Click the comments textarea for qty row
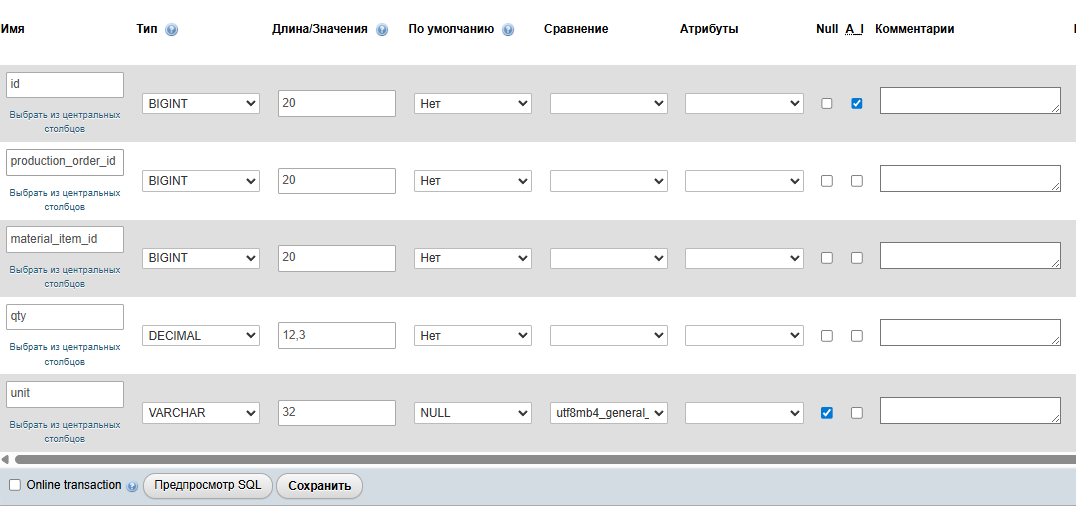 969,333
